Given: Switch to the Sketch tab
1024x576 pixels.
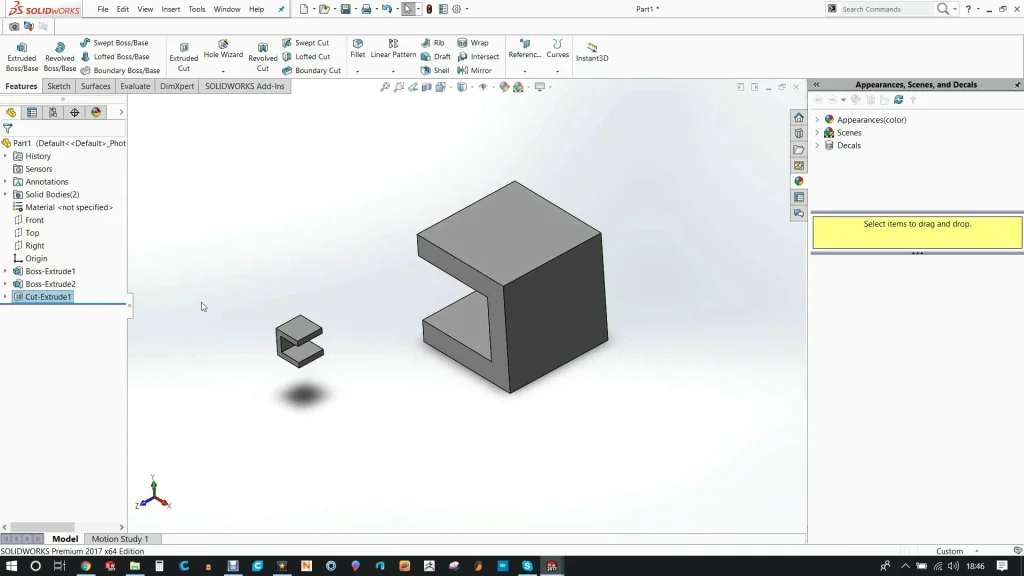Looking at the screenshot, I should 59,86.
